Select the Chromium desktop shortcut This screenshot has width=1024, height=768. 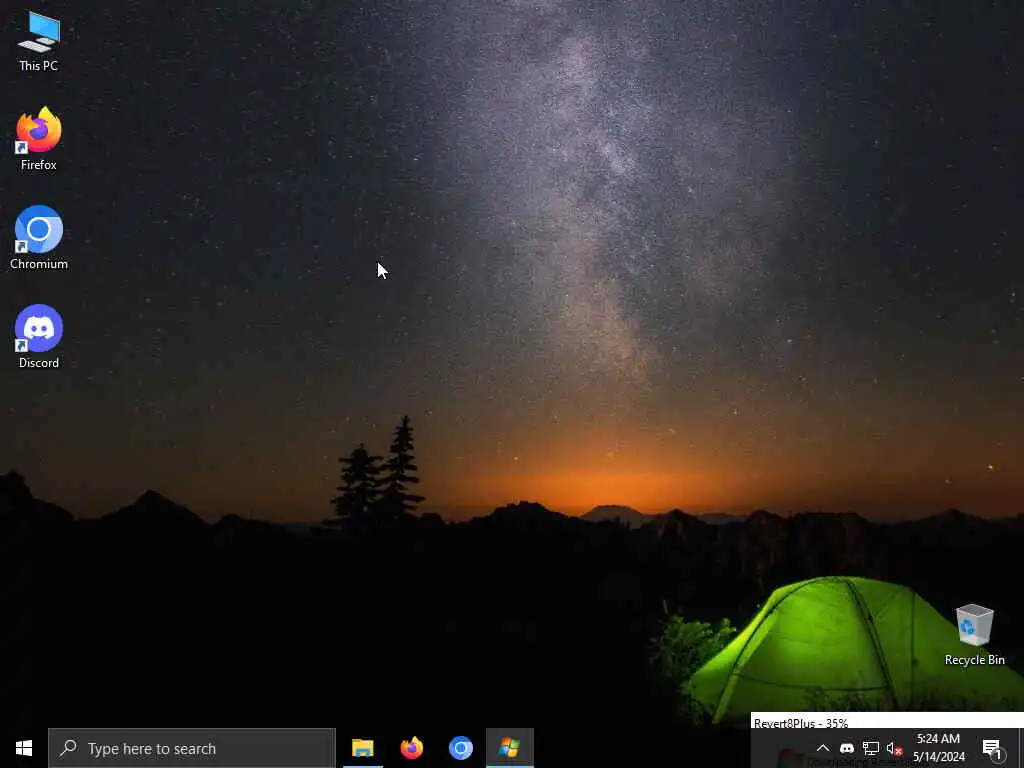click(39, 238)
